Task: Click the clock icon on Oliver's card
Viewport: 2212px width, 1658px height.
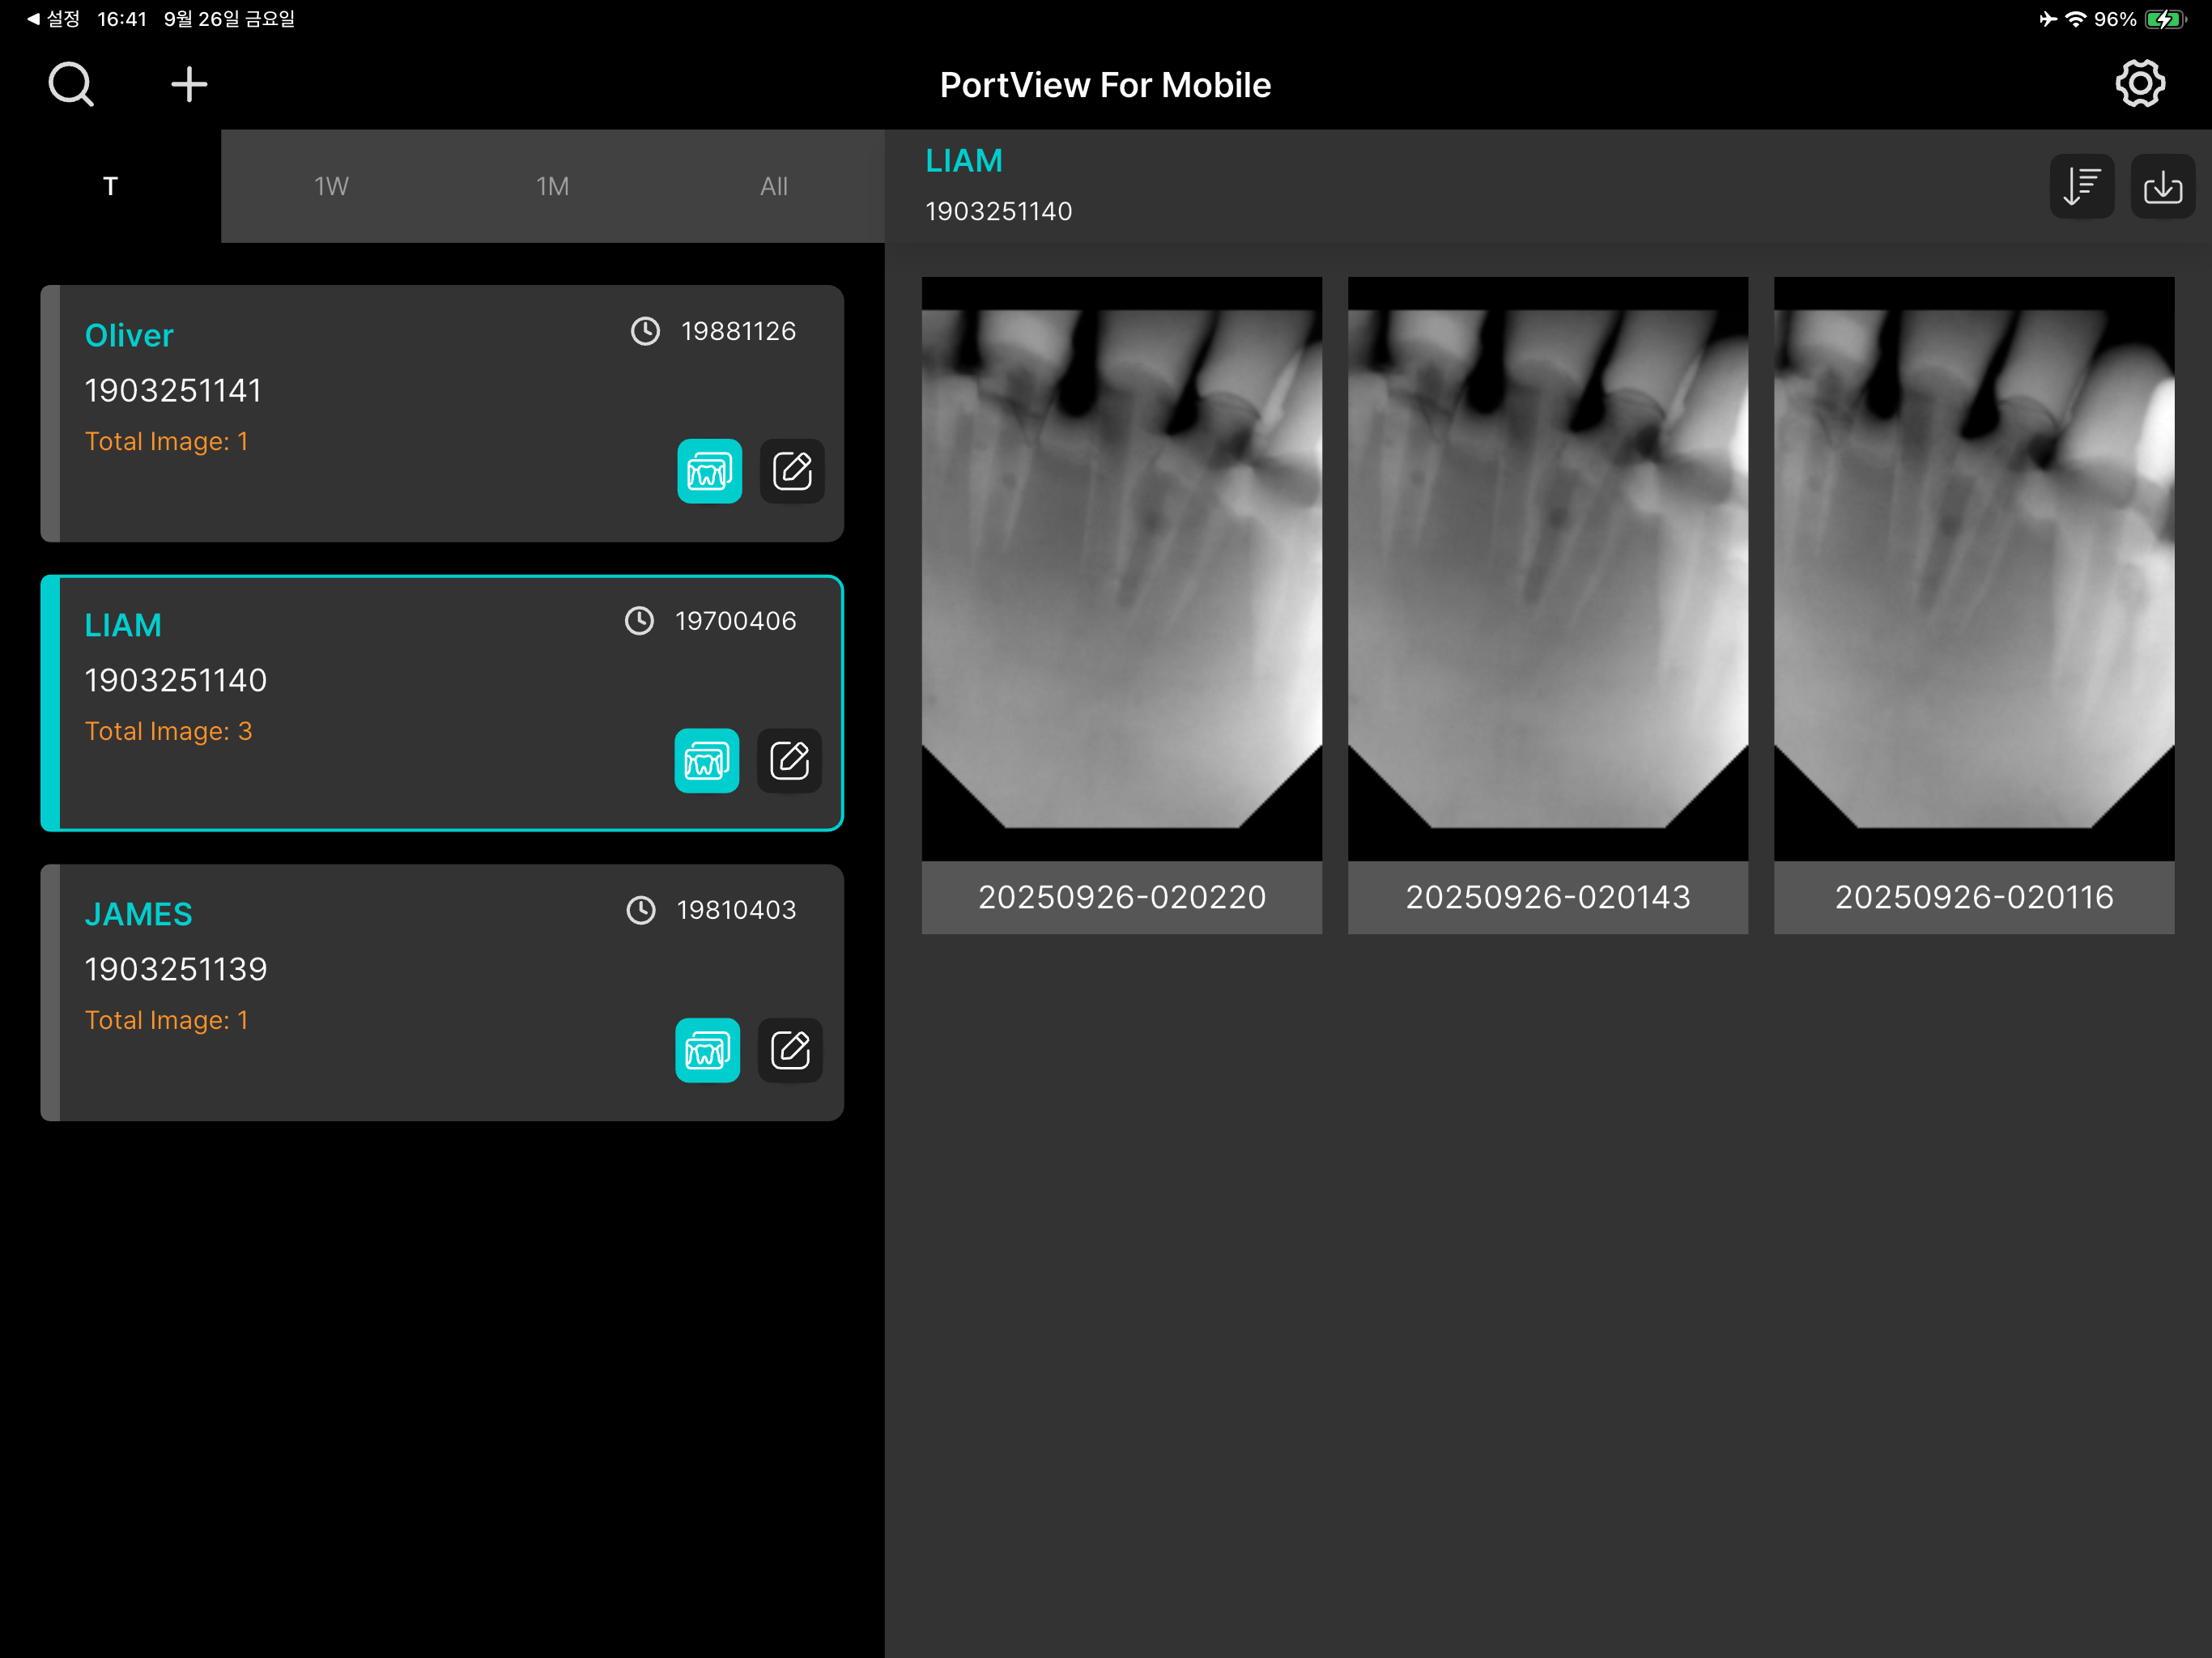Action: click(x=645, y=331)
